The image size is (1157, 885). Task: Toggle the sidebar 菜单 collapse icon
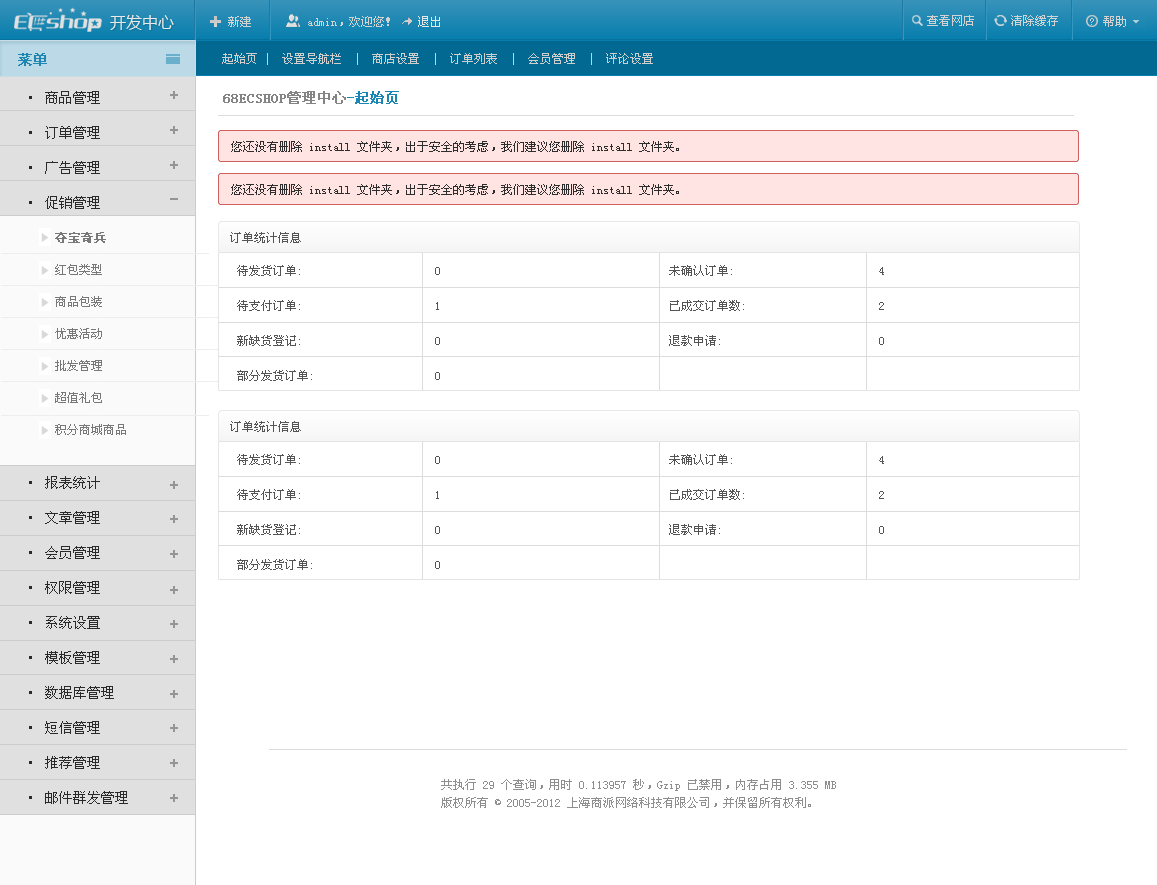coord(173,59)
